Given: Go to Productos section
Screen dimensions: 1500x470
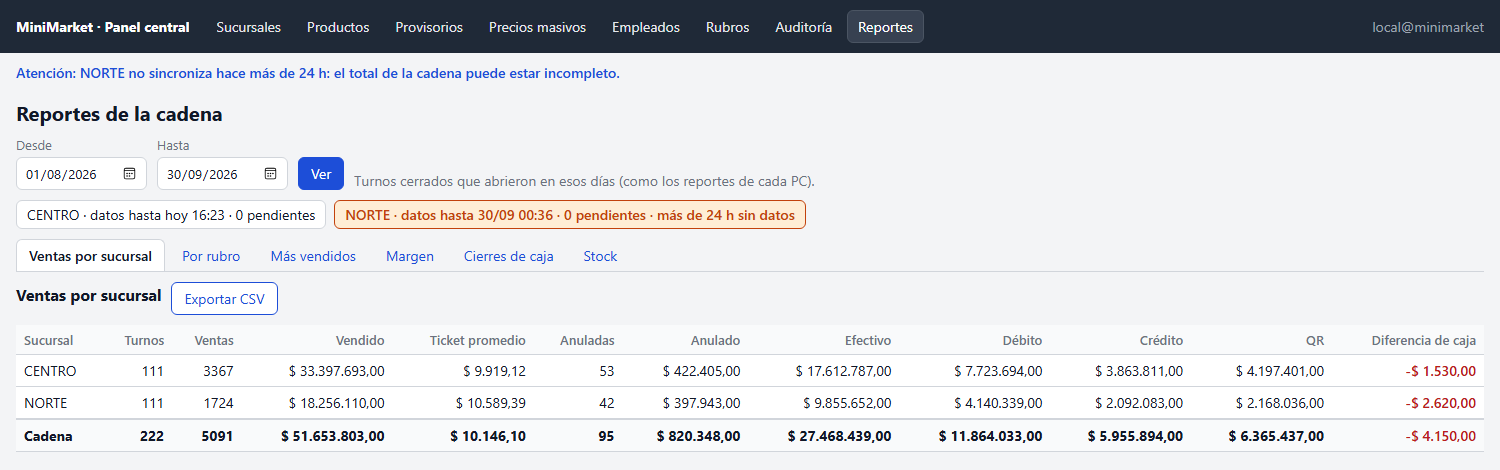Looking at the screenshot, I should pyautogui.click(x=338, y=27).
